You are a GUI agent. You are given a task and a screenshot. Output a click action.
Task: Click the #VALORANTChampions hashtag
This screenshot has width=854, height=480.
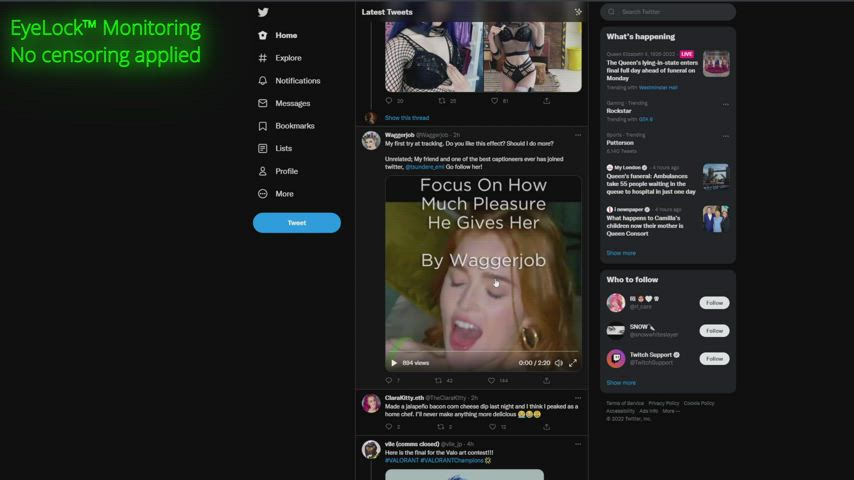(452, 460)
